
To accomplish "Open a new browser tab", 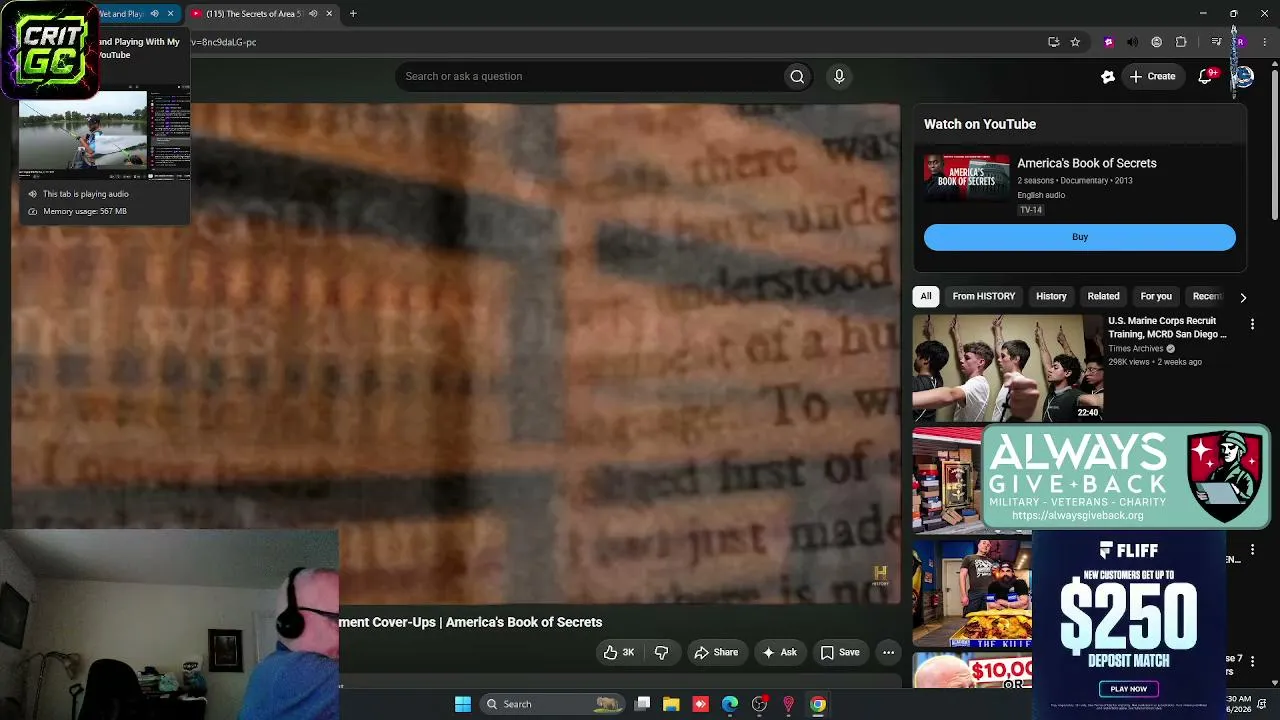I will click(x=353, y=14).
